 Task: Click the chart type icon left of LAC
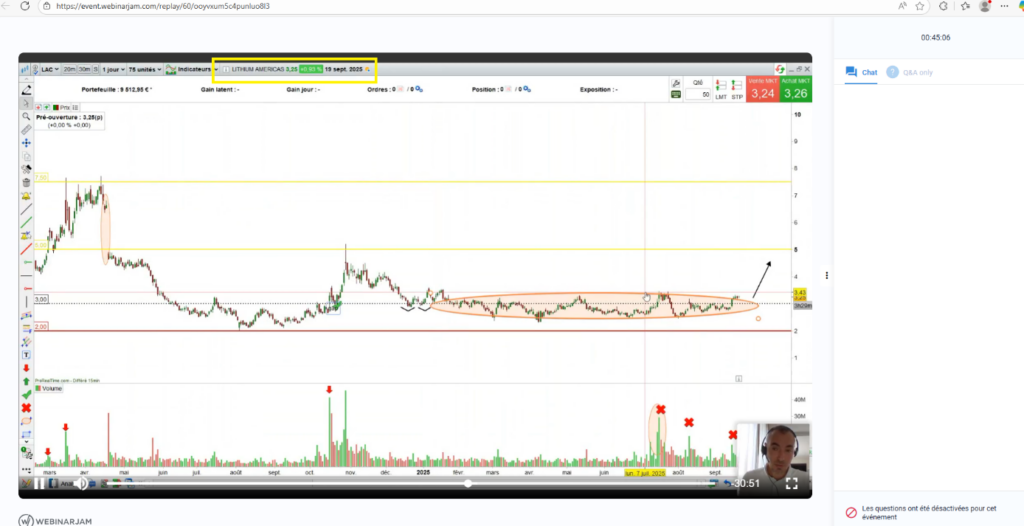[x=25, y=69]
